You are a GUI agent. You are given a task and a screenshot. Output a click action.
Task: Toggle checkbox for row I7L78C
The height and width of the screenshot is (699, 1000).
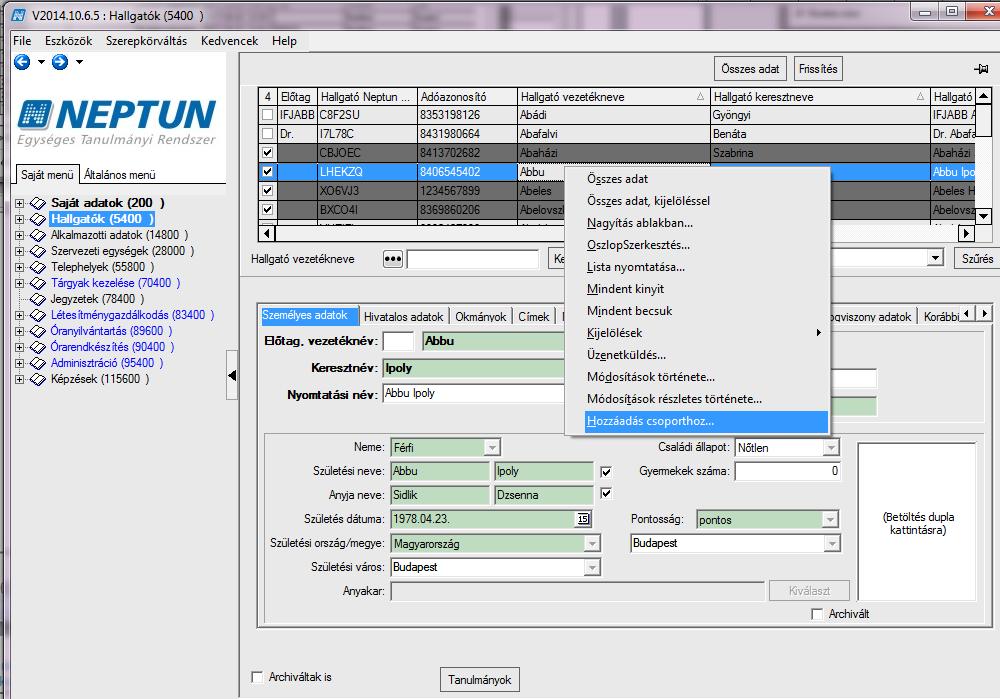[268, 134]
